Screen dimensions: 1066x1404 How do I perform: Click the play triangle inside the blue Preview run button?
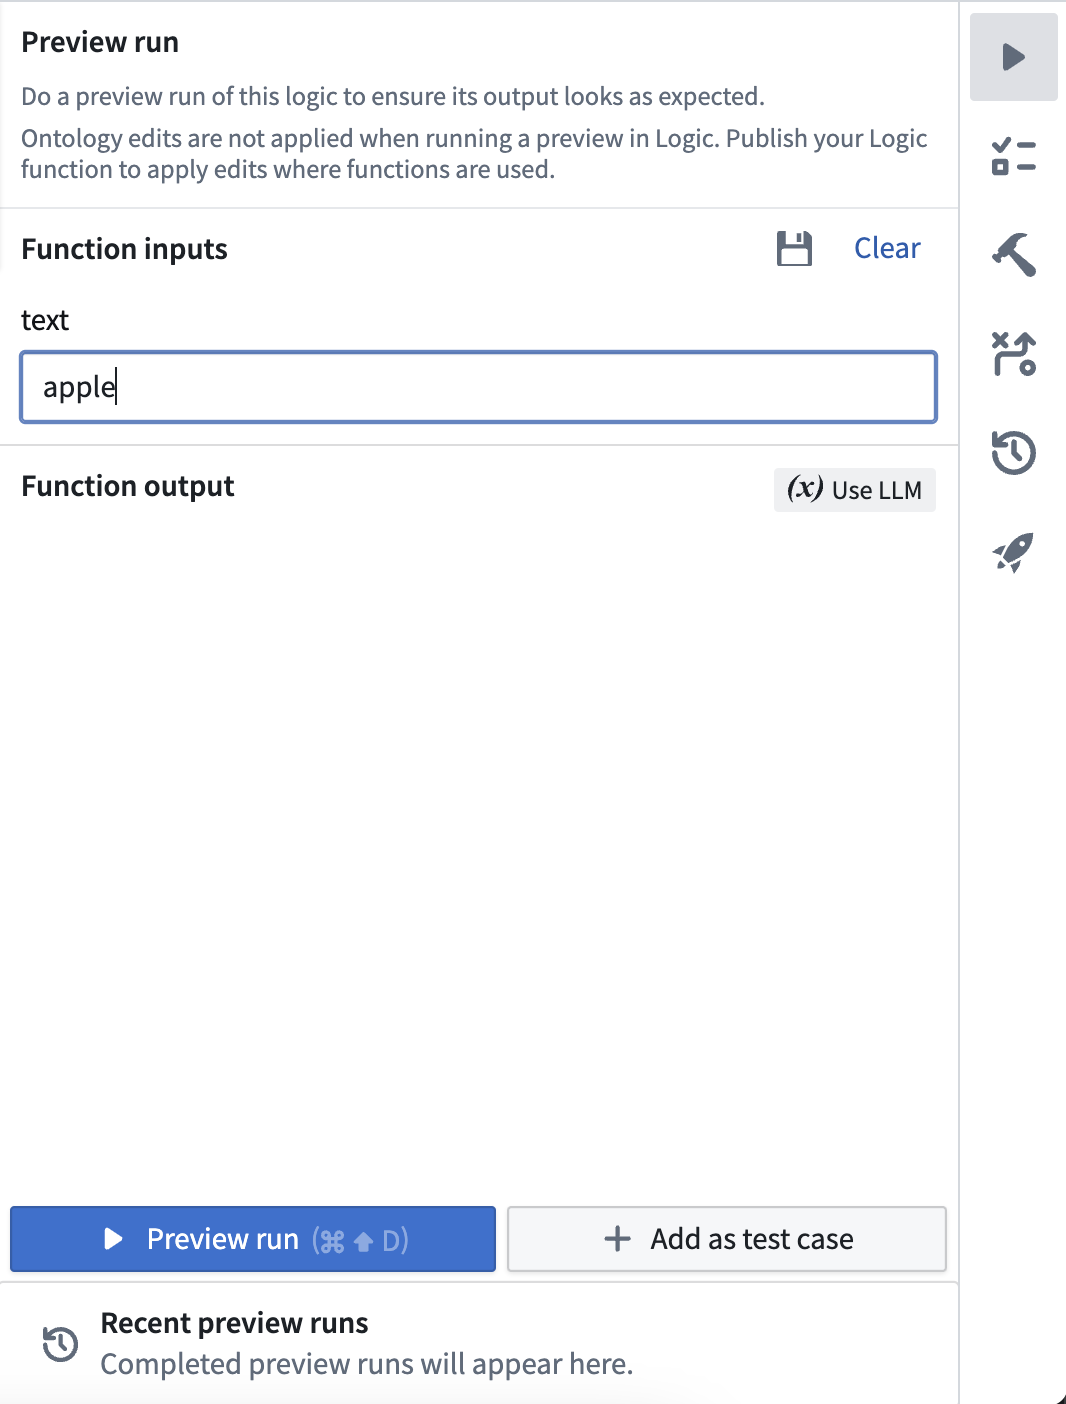point(113,1239)
